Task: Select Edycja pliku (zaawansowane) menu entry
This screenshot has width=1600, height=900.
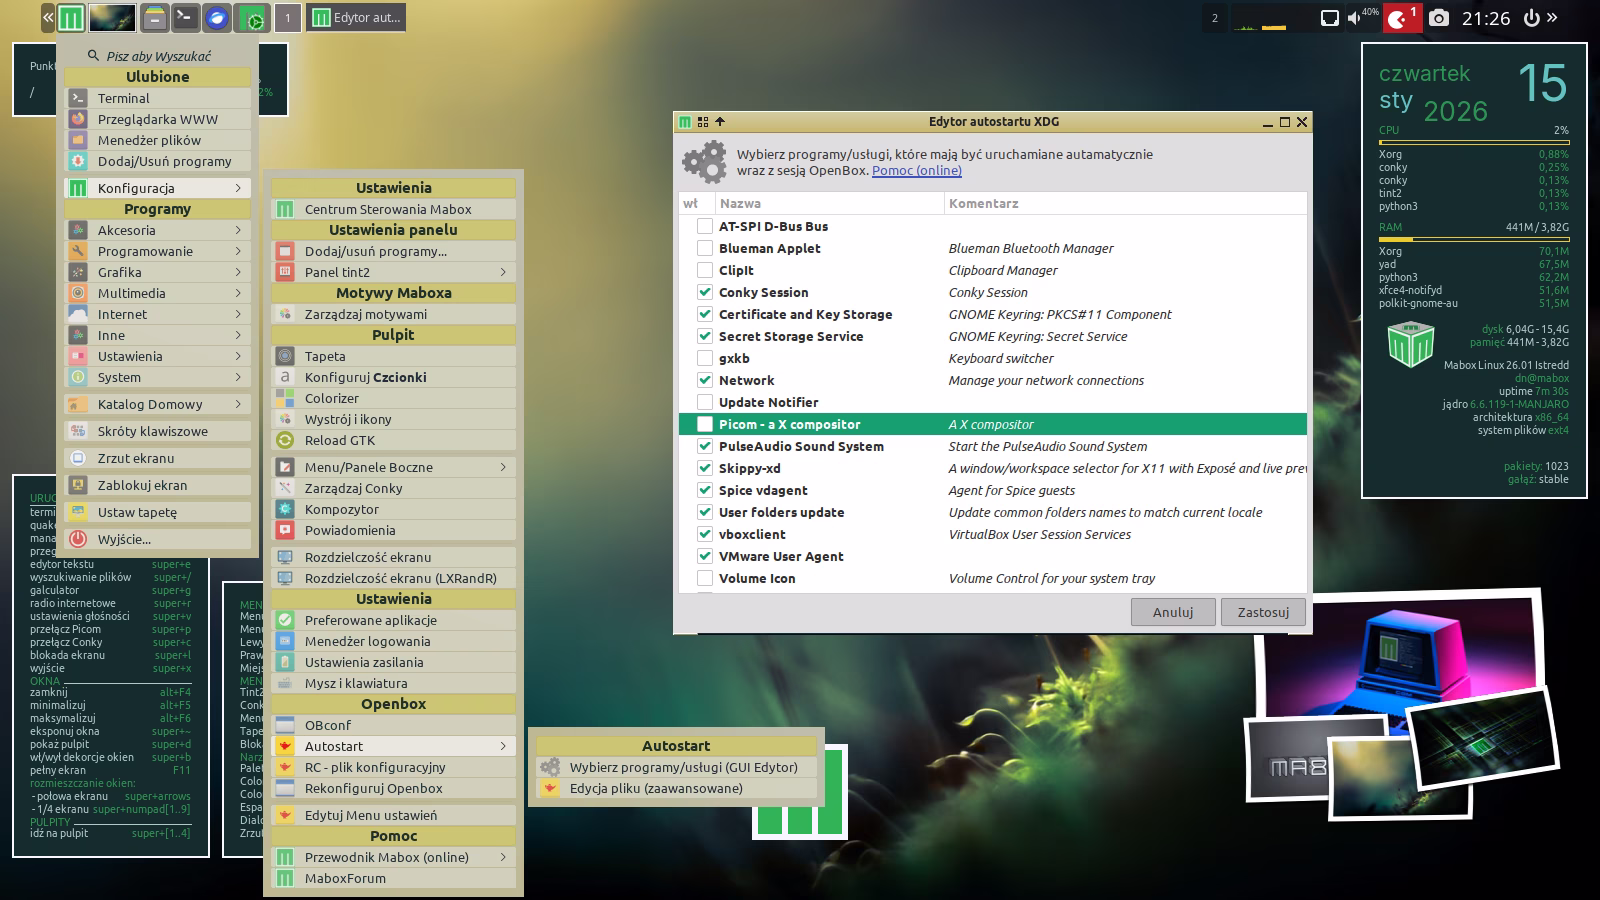Action: 656,788
